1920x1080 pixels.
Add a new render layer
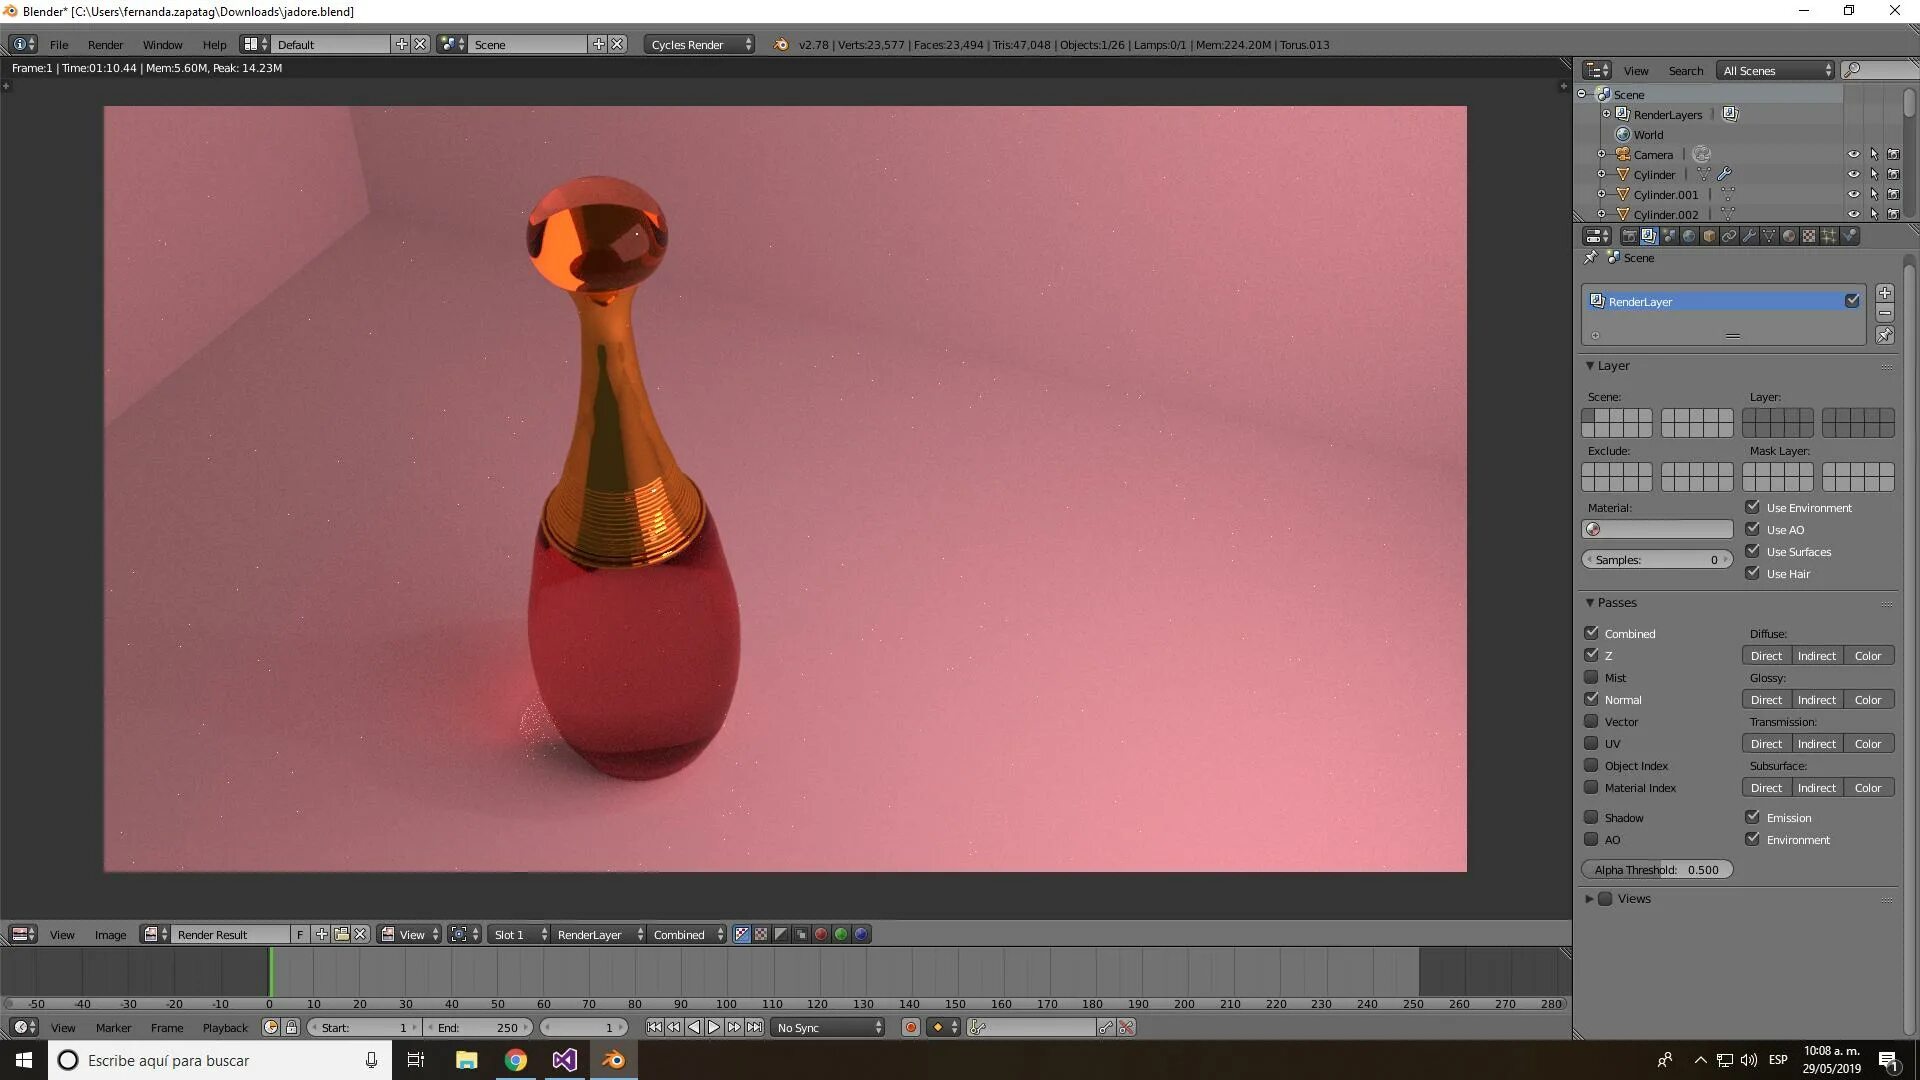pos(1884,293)
